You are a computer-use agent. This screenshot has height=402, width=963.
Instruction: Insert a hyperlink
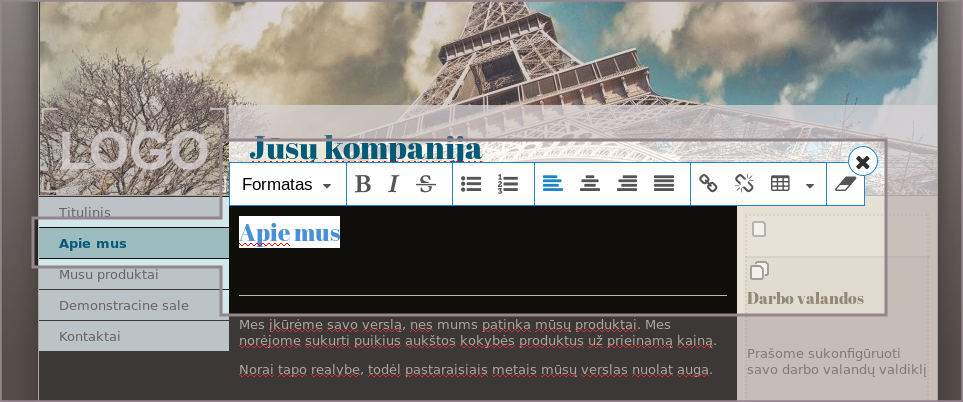(x=708, y=184)
